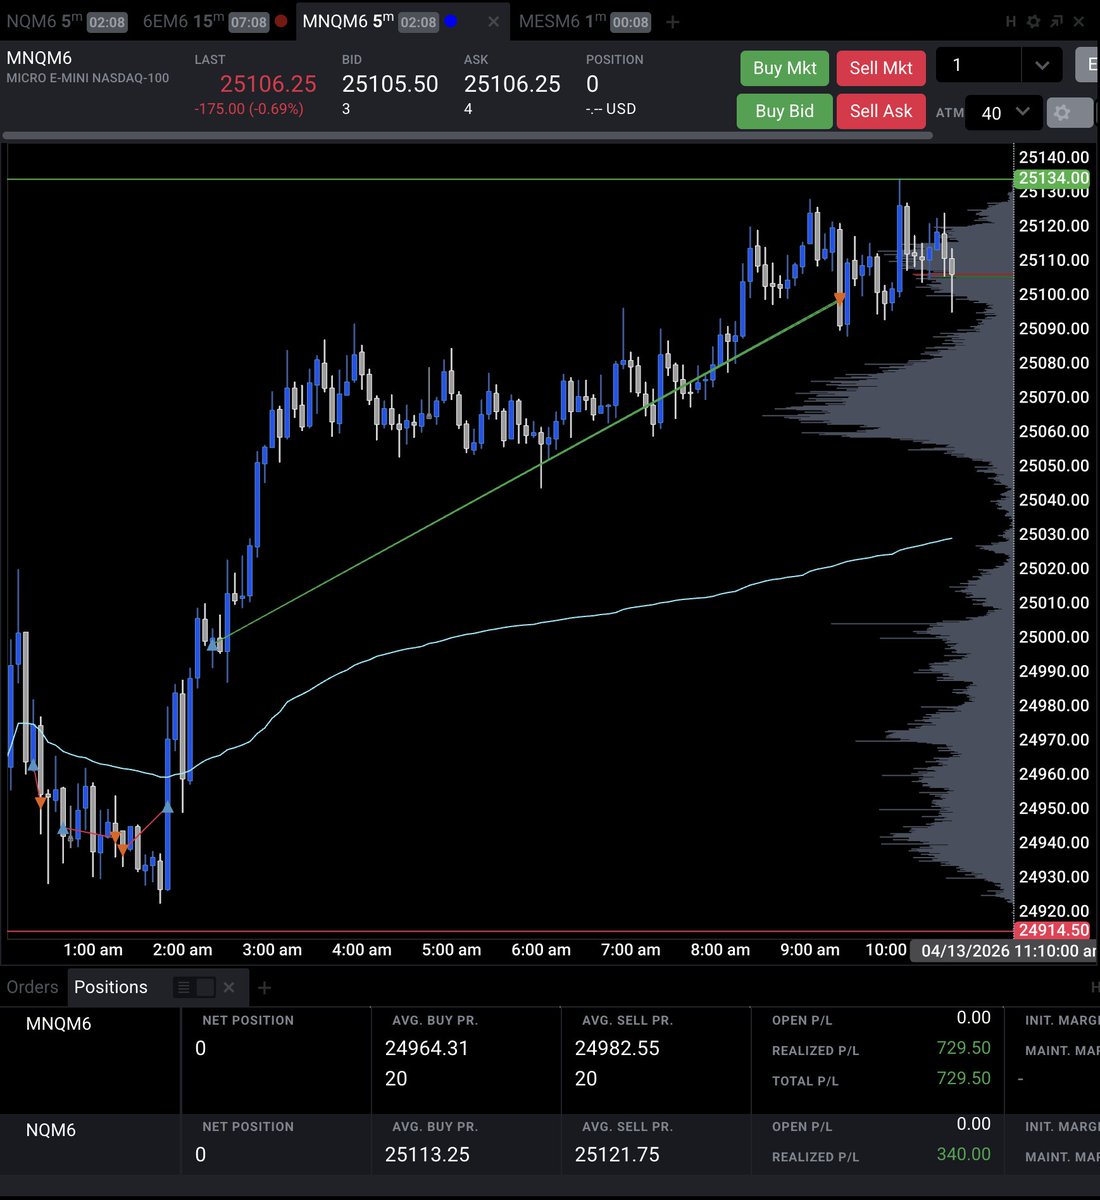The height and width of the screenshot is (1200, 1100).
Task: Click the MNQM6 TOTAL P/L 729.50
Action: 964,1078
